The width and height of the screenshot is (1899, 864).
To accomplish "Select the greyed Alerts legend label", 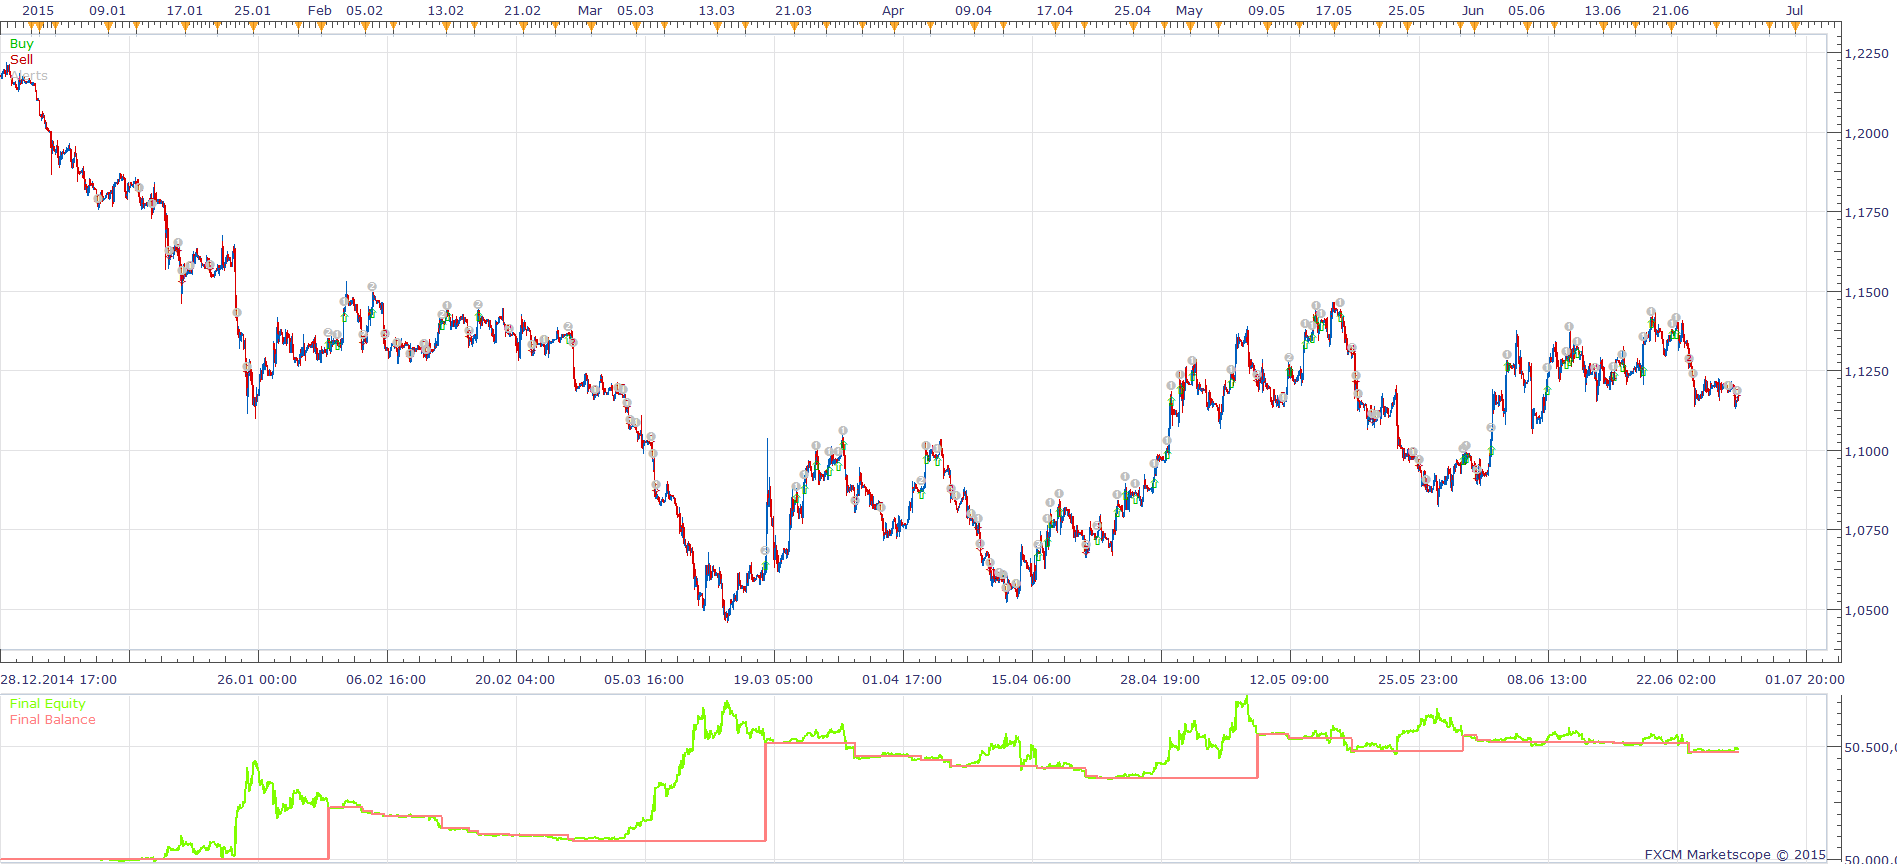I will pyautogui.click(x=29, y=76).
